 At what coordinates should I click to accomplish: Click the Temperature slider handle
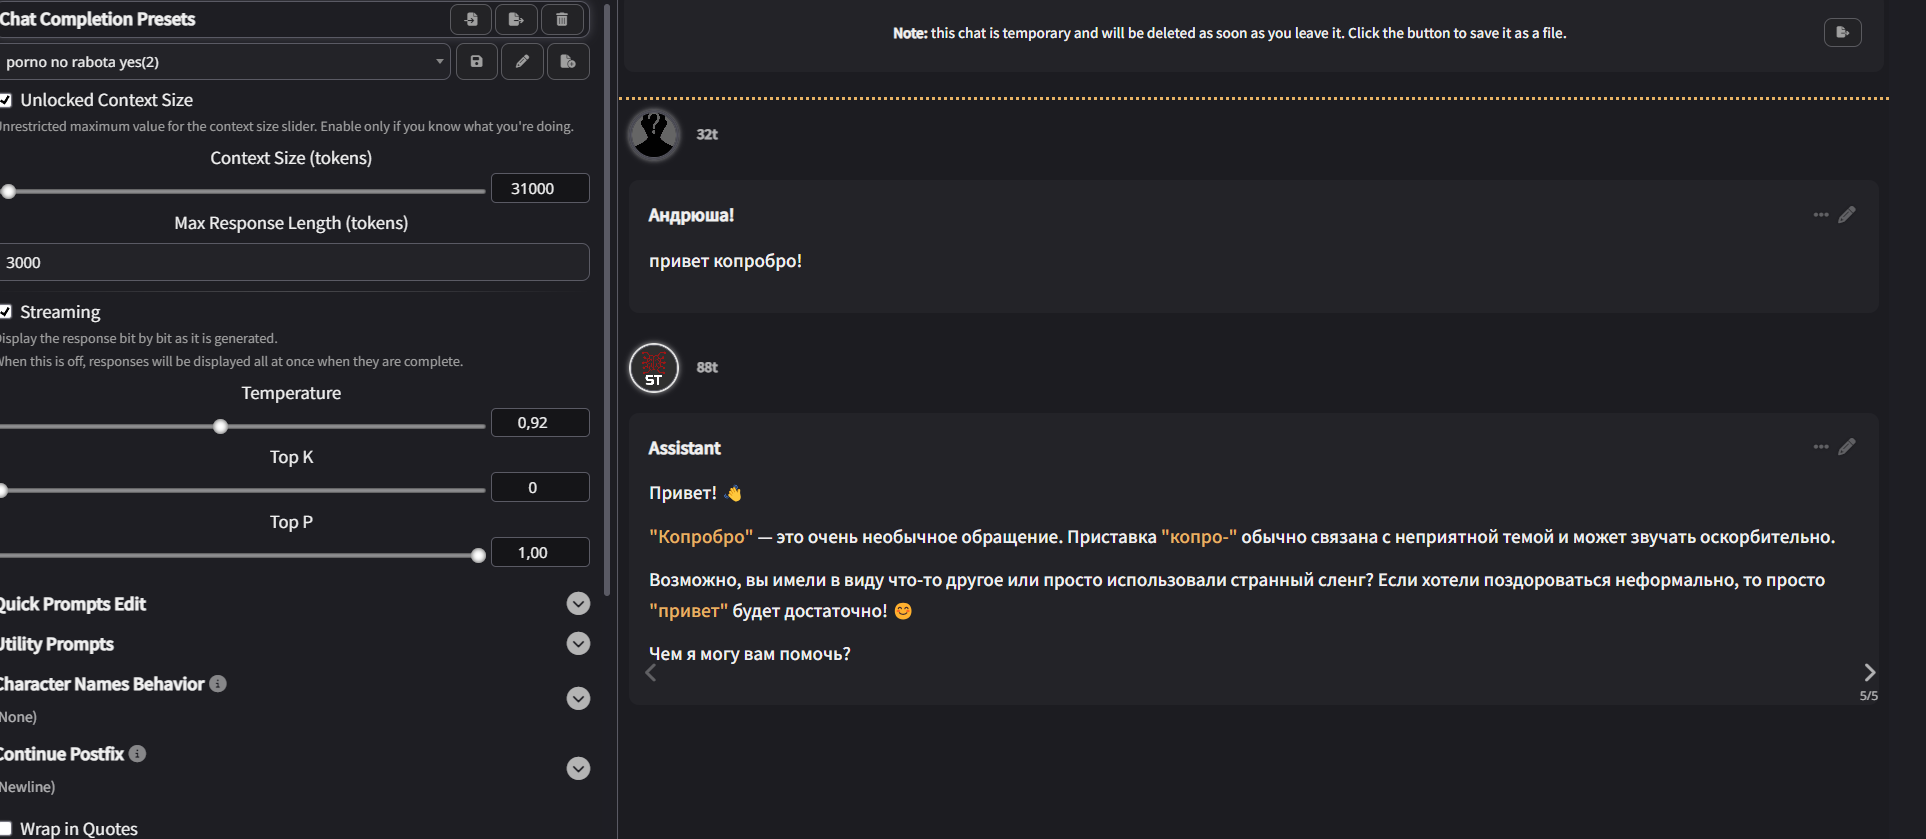221,427
